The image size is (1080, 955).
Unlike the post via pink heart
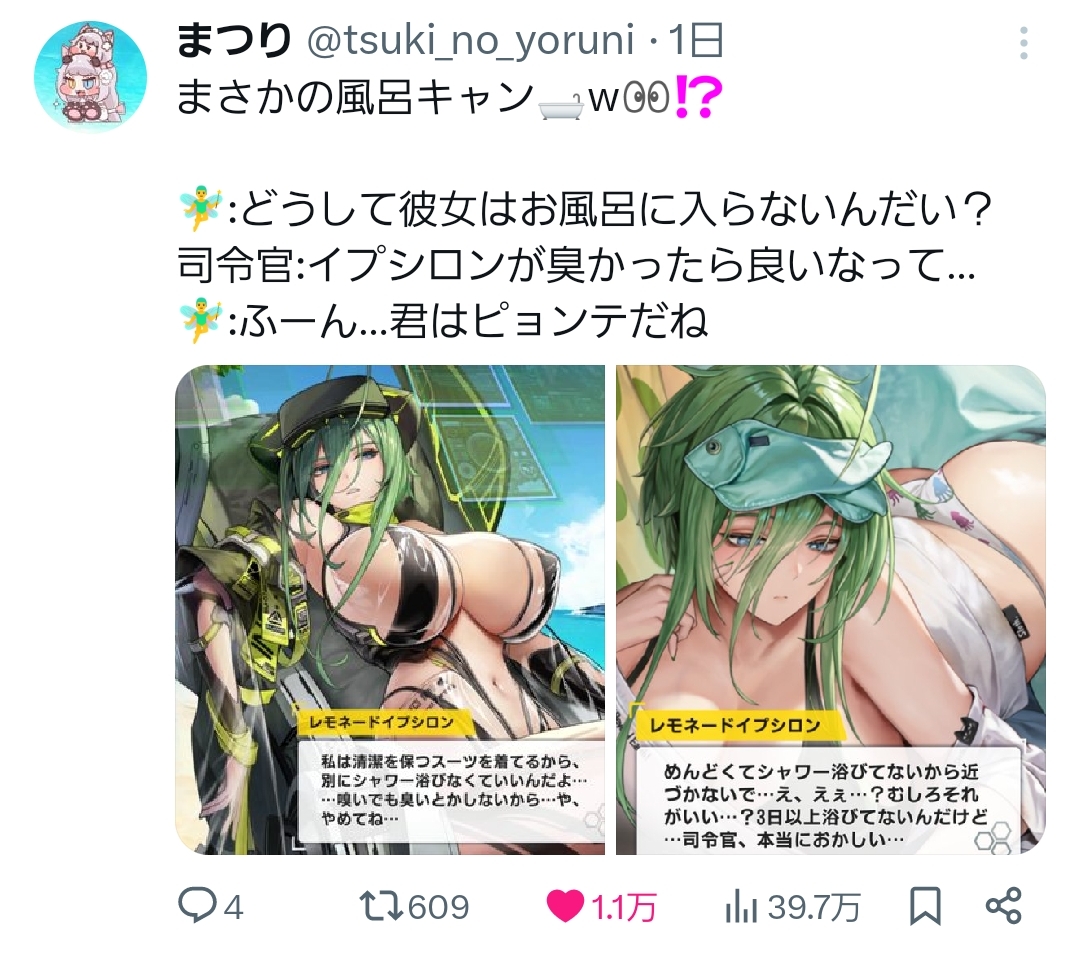coord(565,906)
